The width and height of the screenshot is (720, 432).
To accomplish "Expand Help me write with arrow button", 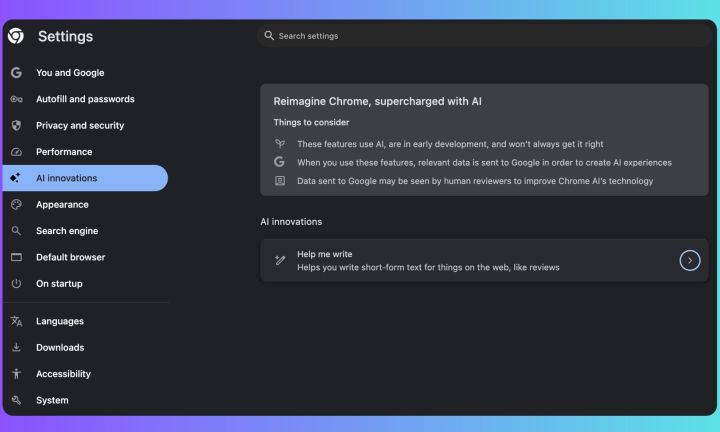I will click(x=689, y=261).
